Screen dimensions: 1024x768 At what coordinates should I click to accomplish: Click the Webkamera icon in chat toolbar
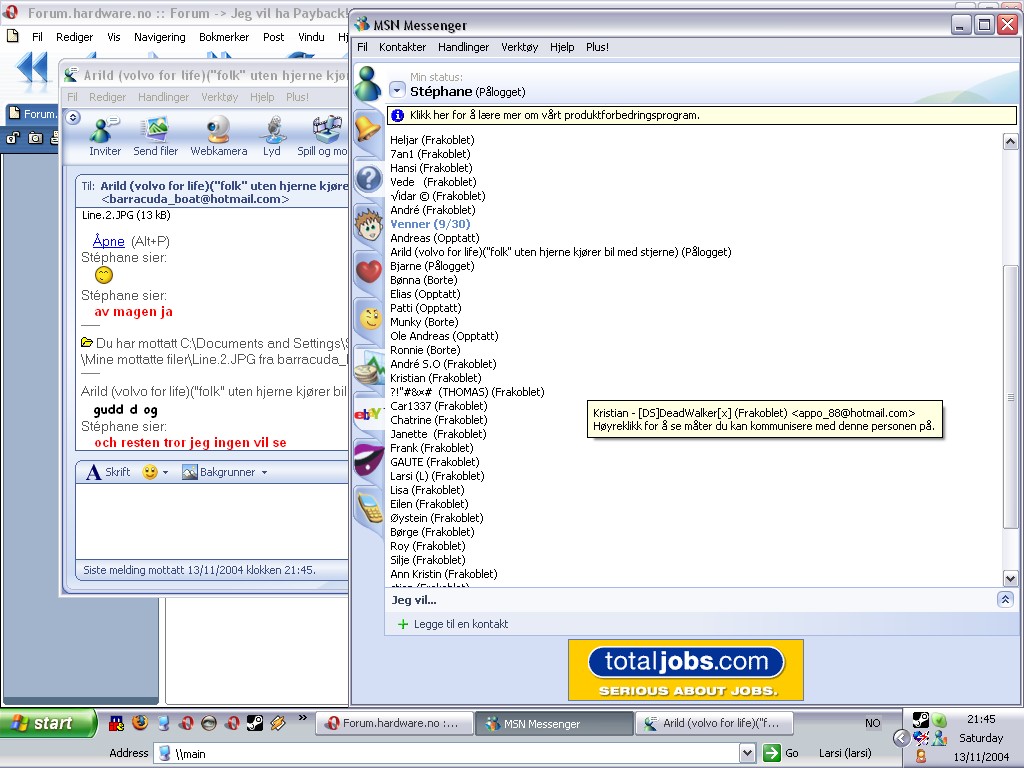[x=219, y=134]
